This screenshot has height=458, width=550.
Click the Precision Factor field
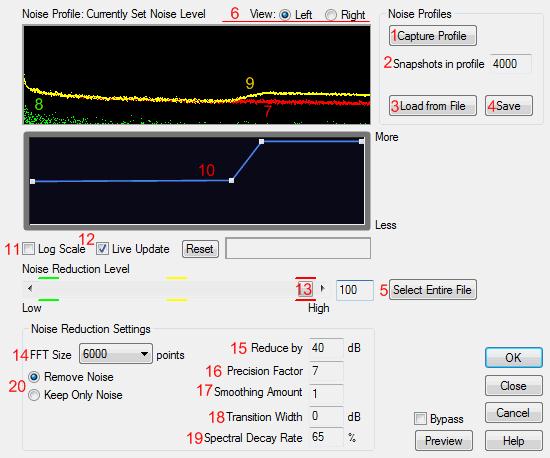[x=326, y=371]
